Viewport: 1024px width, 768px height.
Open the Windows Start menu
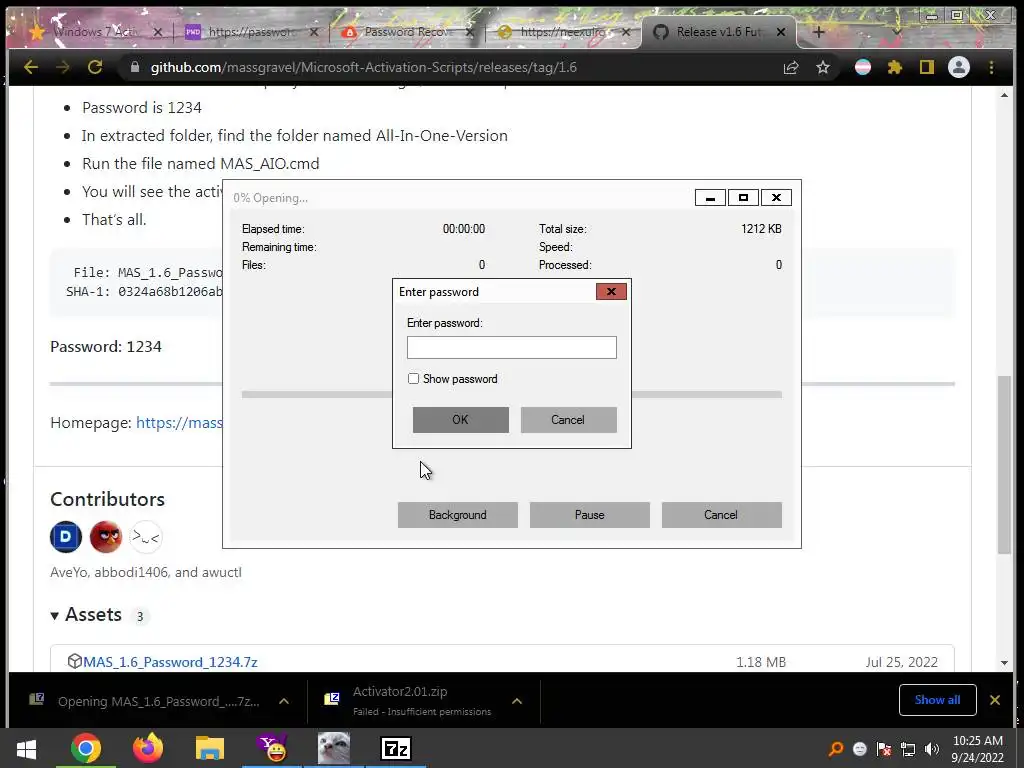26,748
